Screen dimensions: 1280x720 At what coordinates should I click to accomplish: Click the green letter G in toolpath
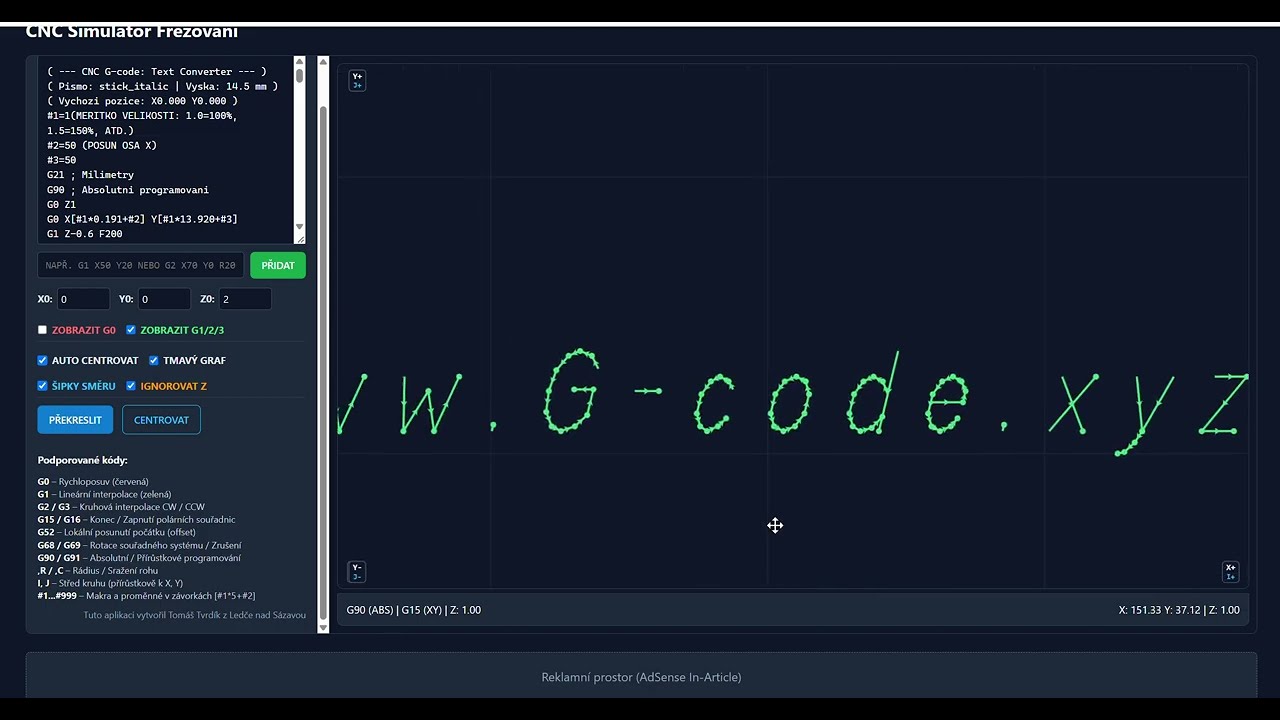tap(571, 391)
